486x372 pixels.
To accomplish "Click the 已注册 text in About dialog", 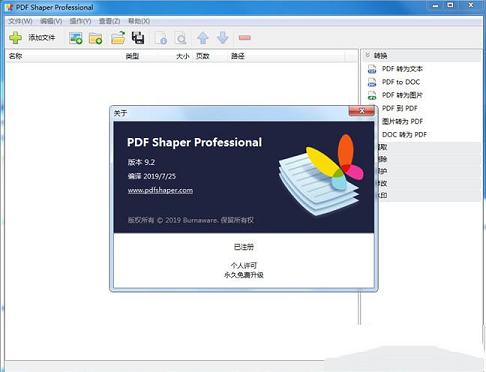I will coord(244,247).
